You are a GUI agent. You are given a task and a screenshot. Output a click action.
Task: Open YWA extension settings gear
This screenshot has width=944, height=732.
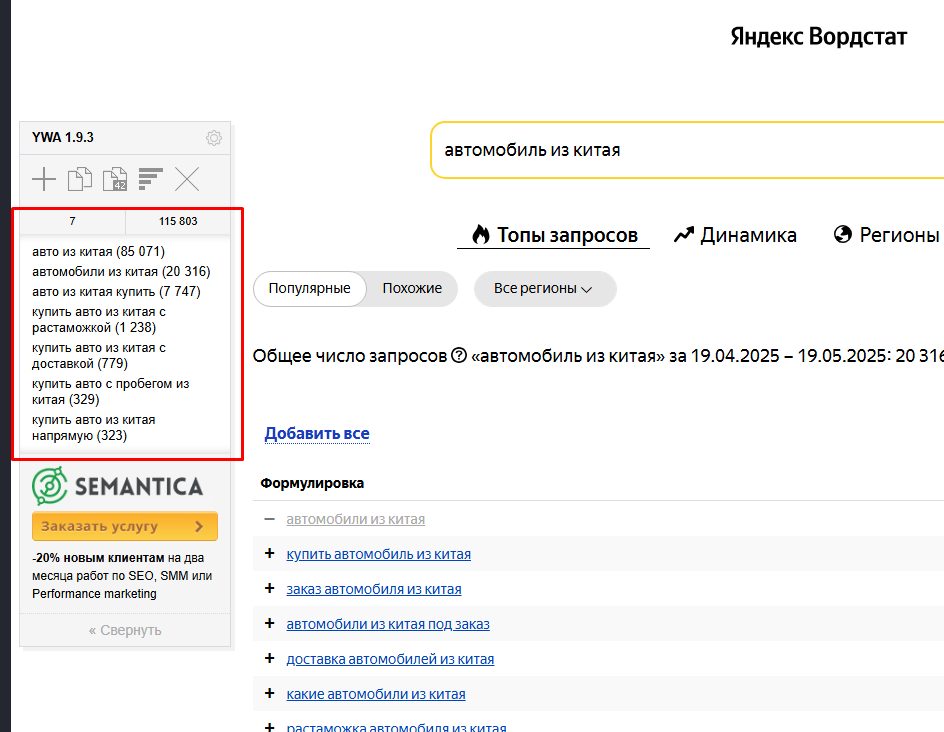(x=214, y=138)
